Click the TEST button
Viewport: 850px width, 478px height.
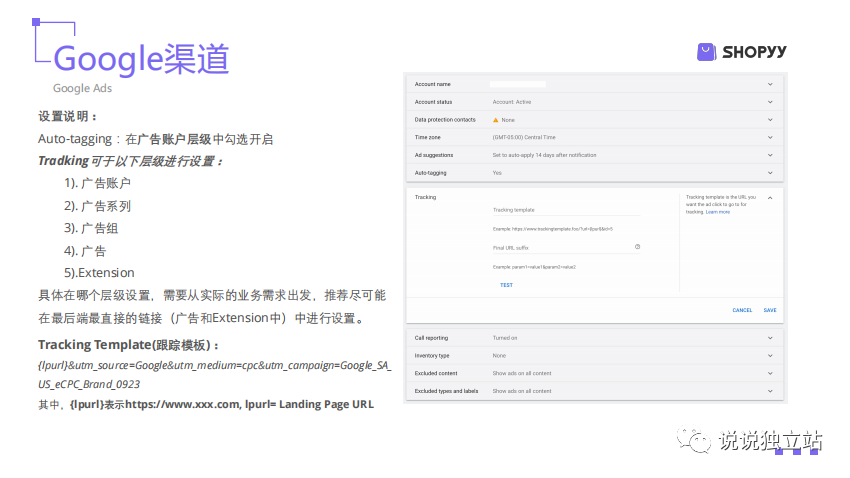pyautogui.click(x=506, y=285)
